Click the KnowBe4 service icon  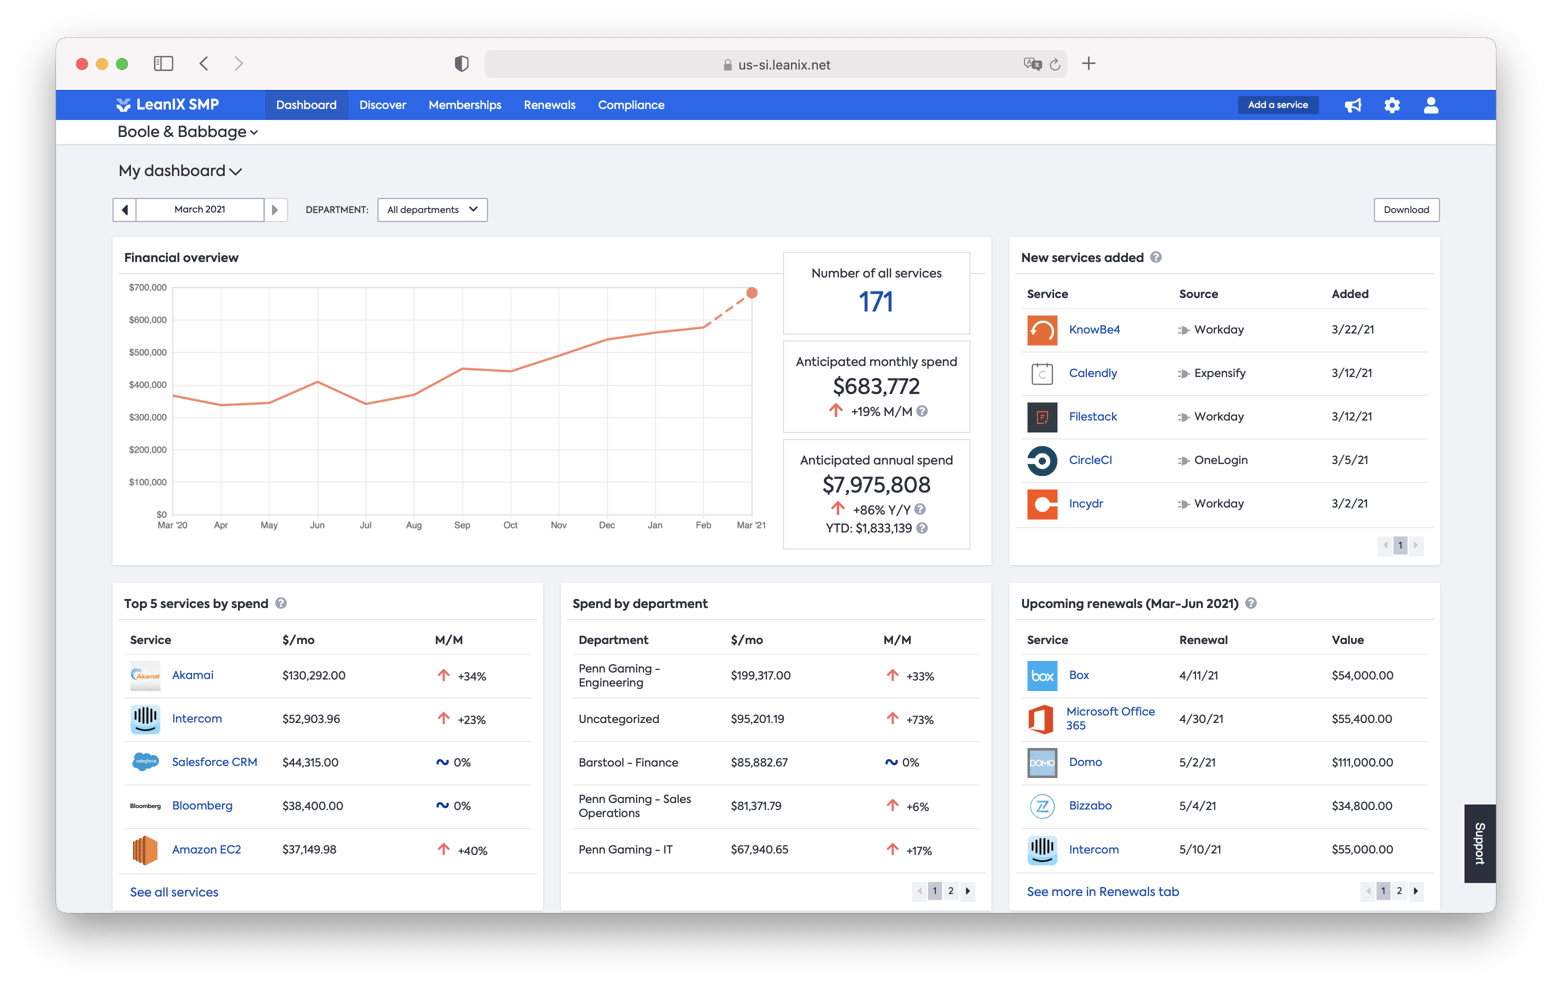click(x=1042, y=330)
